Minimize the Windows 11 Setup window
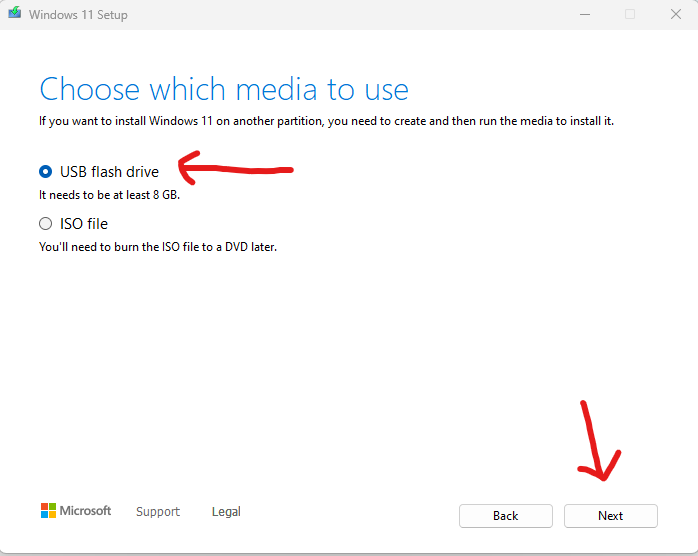This screenshot has height=556, width=698. point(585,15)
